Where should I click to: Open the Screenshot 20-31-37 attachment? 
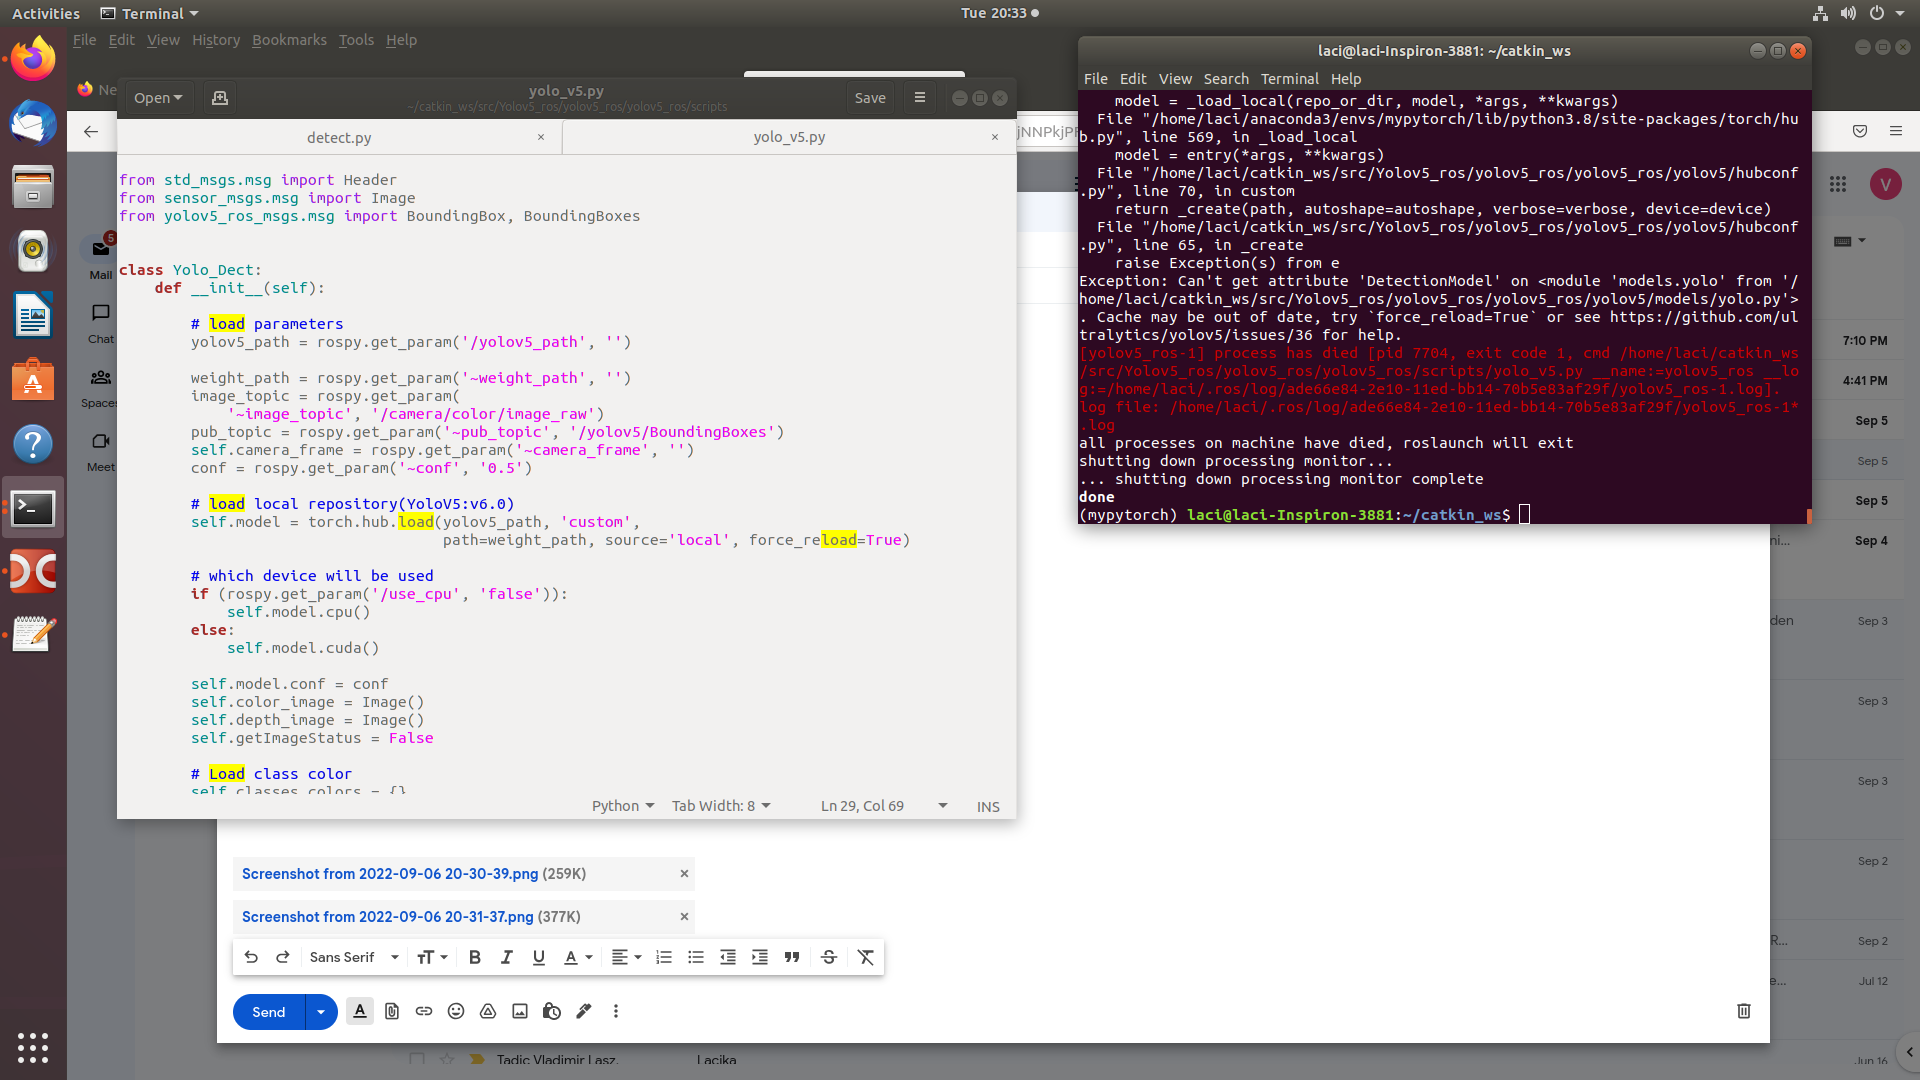pos(389,916)
